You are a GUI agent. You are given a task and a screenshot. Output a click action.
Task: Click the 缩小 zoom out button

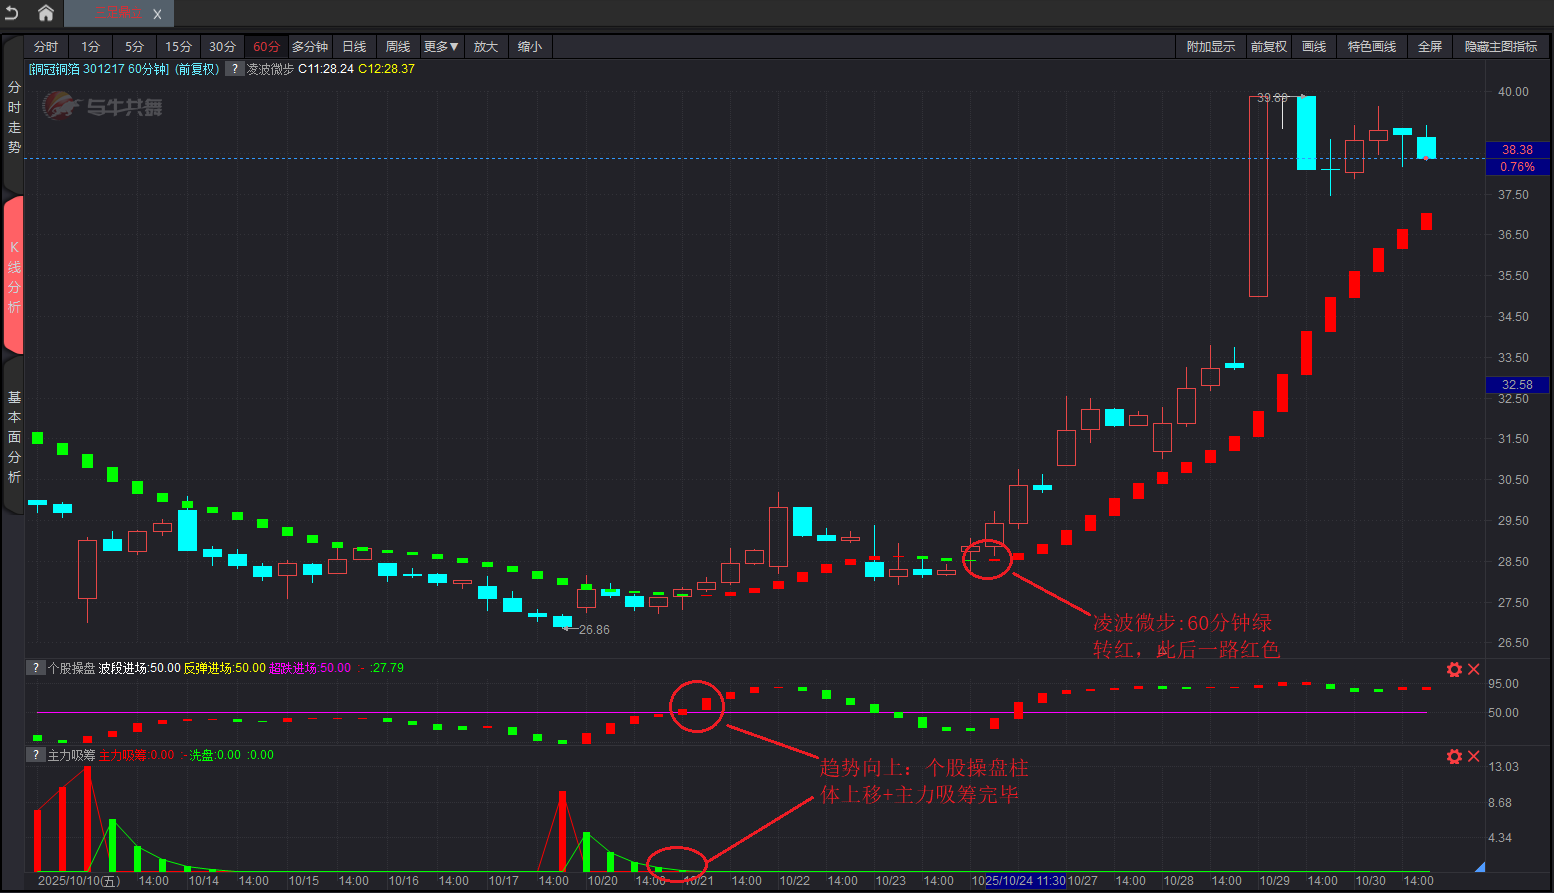pyautogui.click(x=529, y=47)
